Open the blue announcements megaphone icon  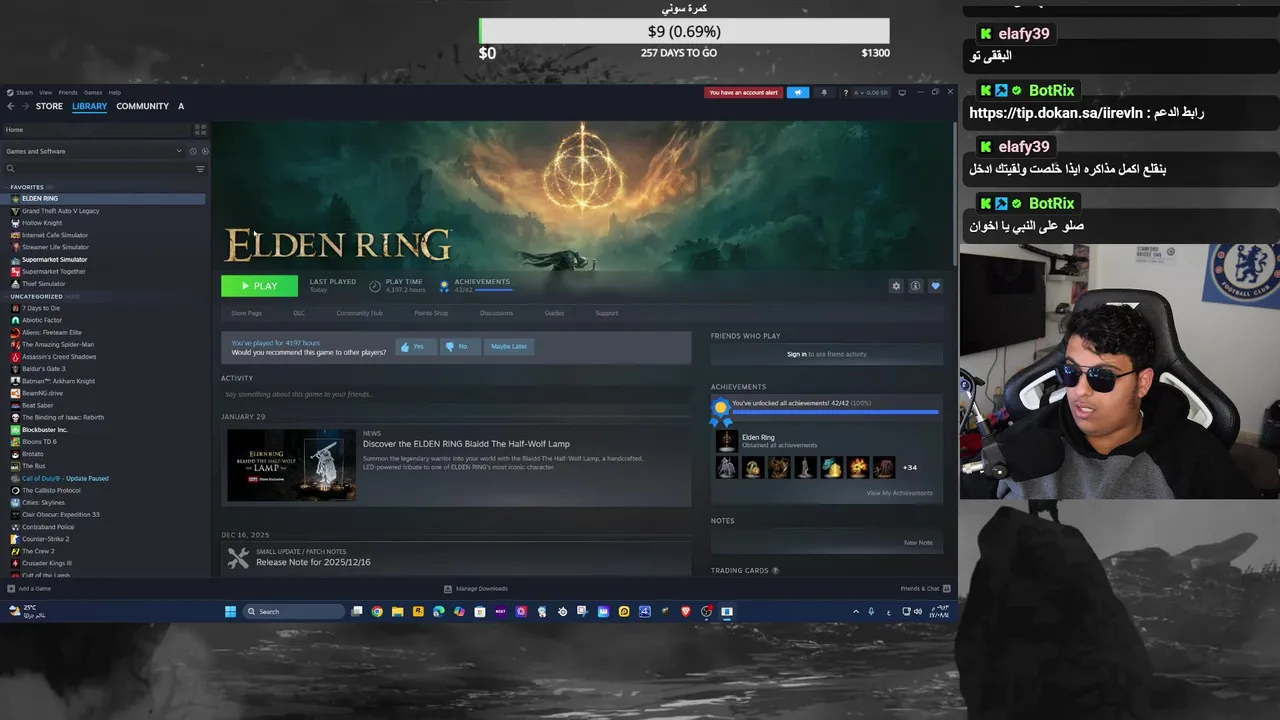coord(798,93)
